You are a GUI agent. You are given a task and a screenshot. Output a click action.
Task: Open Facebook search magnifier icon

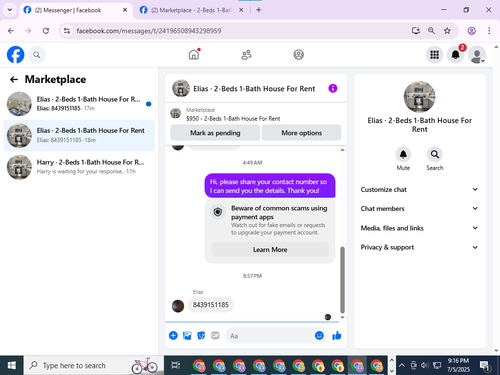(x=37, y=55)
